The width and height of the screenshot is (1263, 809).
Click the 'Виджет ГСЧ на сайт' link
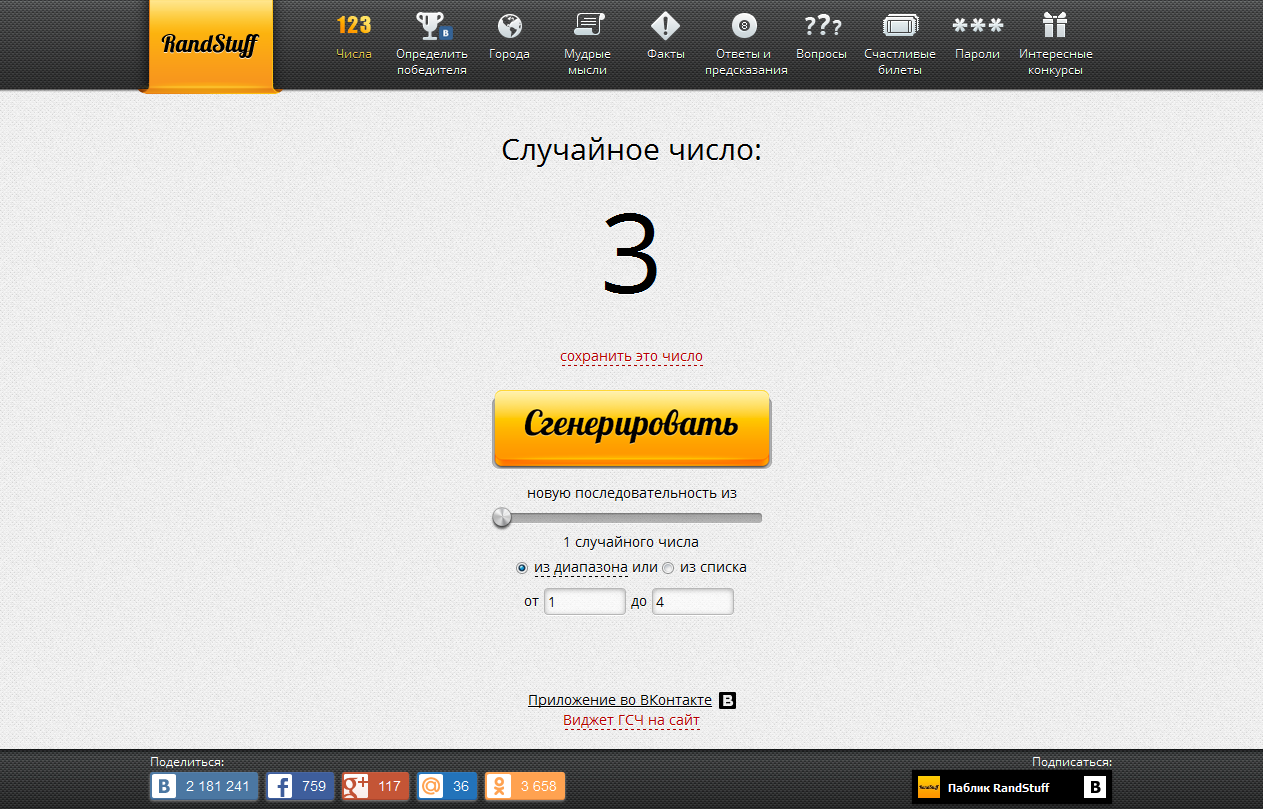point(631,720)
